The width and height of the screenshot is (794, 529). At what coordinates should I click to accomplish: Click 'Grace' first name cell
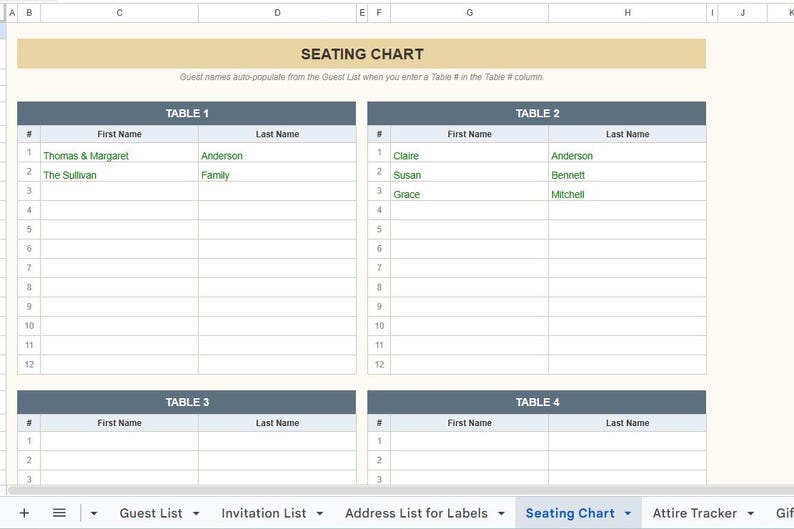coord(469,191)
